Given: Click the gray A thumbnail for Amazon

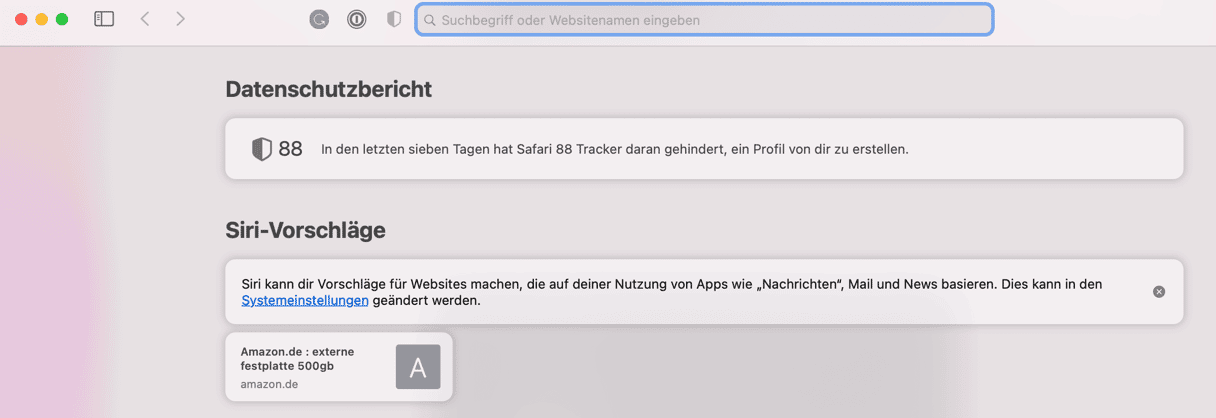Looking at the screenshot, I should tap(418, 367).
